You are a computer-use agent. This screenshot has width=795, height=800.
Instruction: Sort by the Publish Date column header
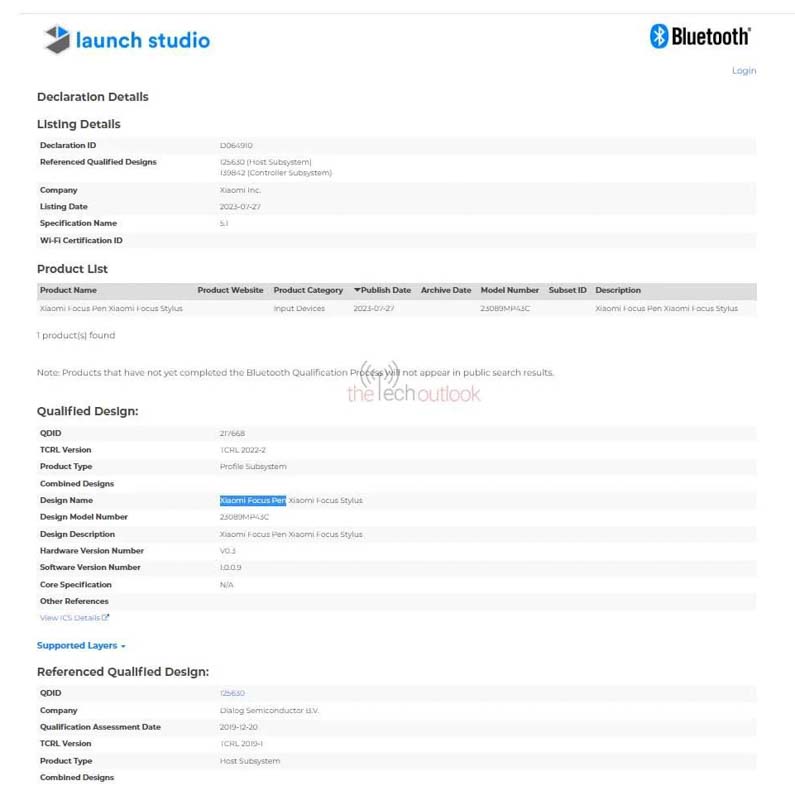pos(386,290)
